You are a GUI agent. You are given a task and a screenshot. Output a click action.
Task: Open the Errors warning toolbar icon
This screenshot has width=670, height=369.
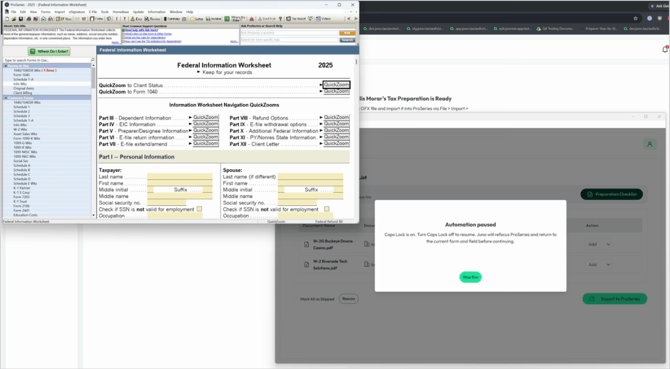[136, 19]
